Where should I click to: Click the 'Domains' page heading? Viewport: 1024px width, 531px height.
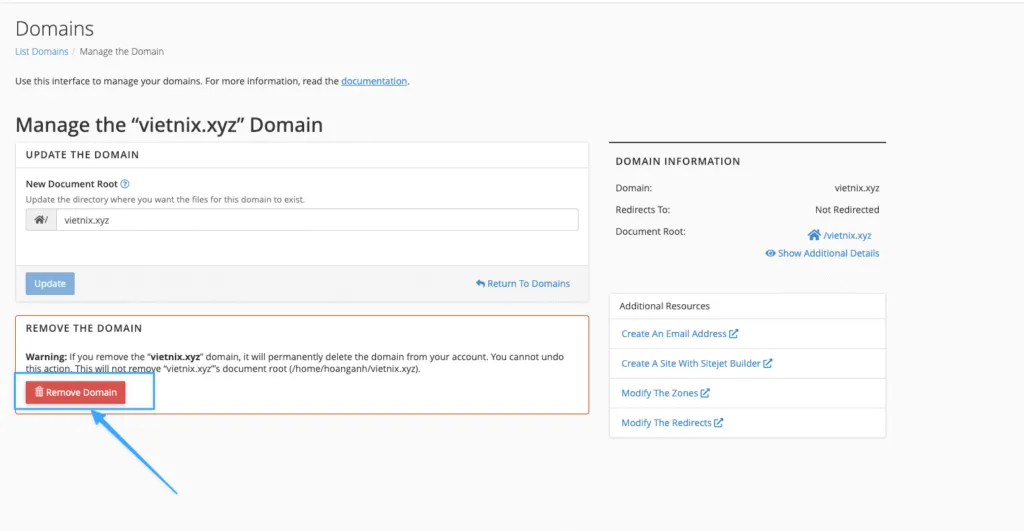pyautogui.click(x=55, y=29)
